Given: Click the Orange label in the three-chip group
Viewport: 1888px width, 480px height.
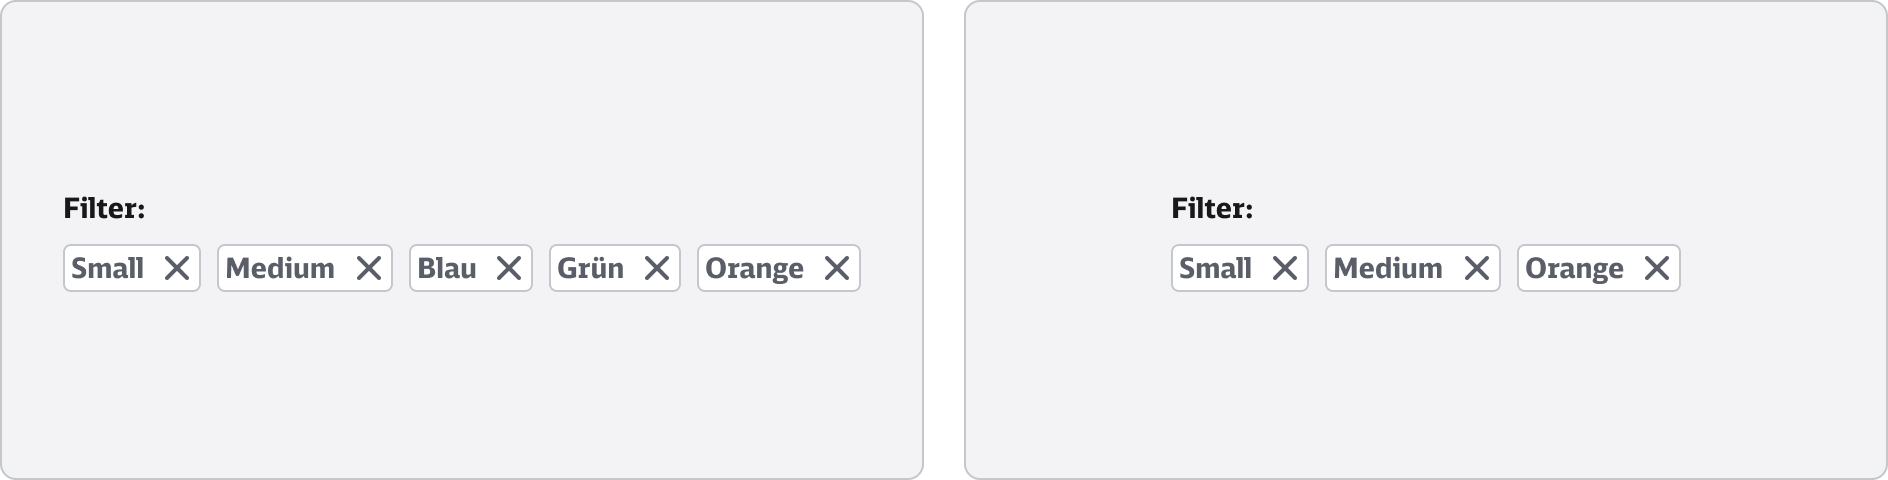Looking at the screenshot, I should tap(1574, 268).
